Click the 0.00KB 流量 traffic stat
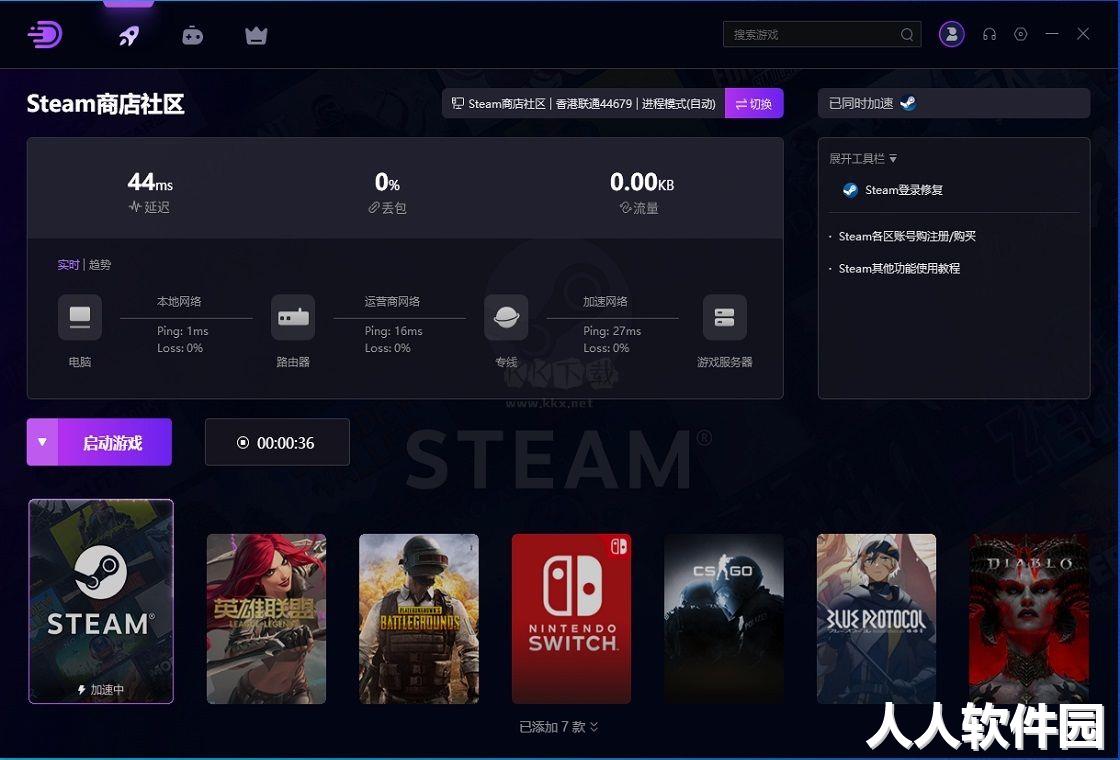The width and height of the screenshot is (1120, 760). (x=641, y=192)
